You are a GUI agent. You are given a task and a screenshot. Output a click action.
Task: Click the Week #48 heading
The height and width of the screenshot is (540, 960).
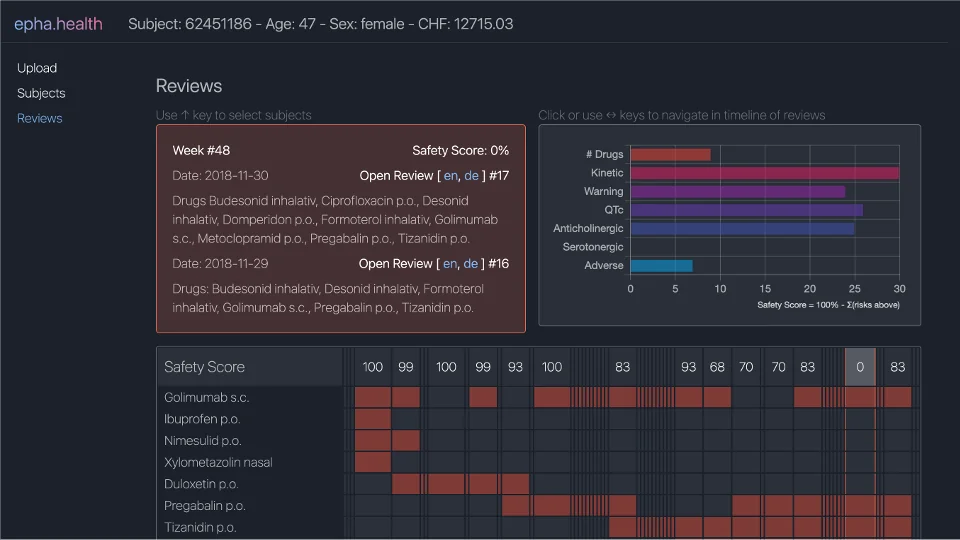coord(201,151)
